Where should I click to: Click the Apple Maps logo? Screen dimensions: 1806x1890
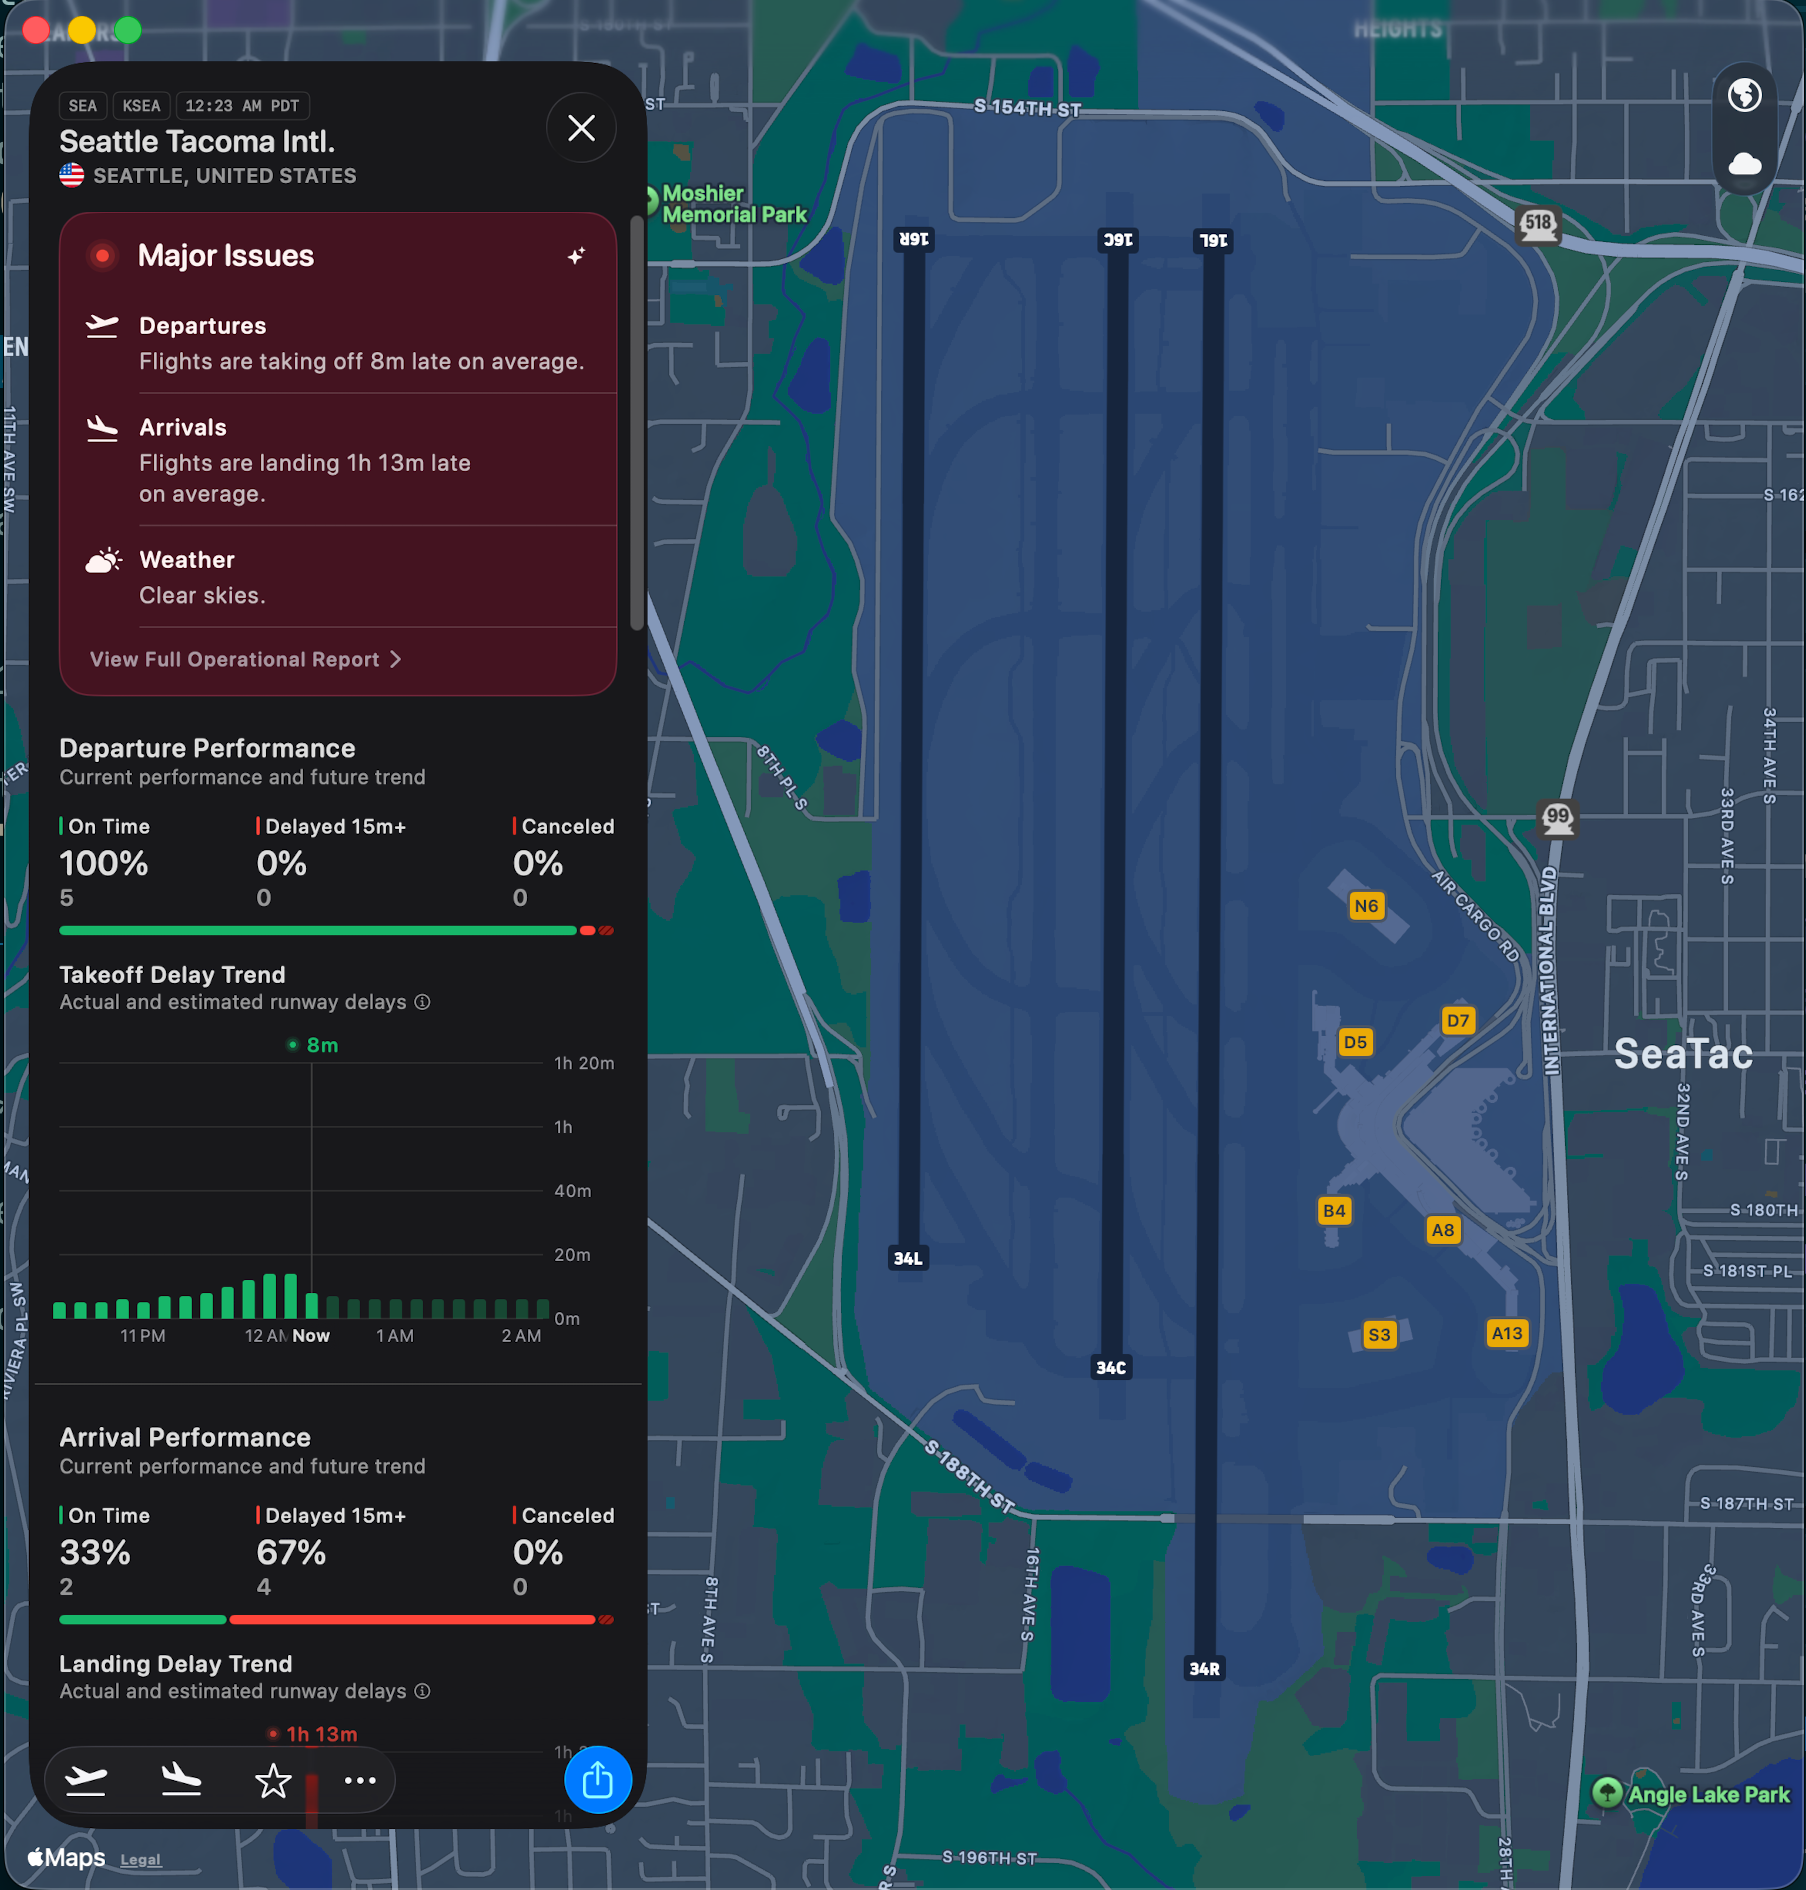click(66, 1857)
